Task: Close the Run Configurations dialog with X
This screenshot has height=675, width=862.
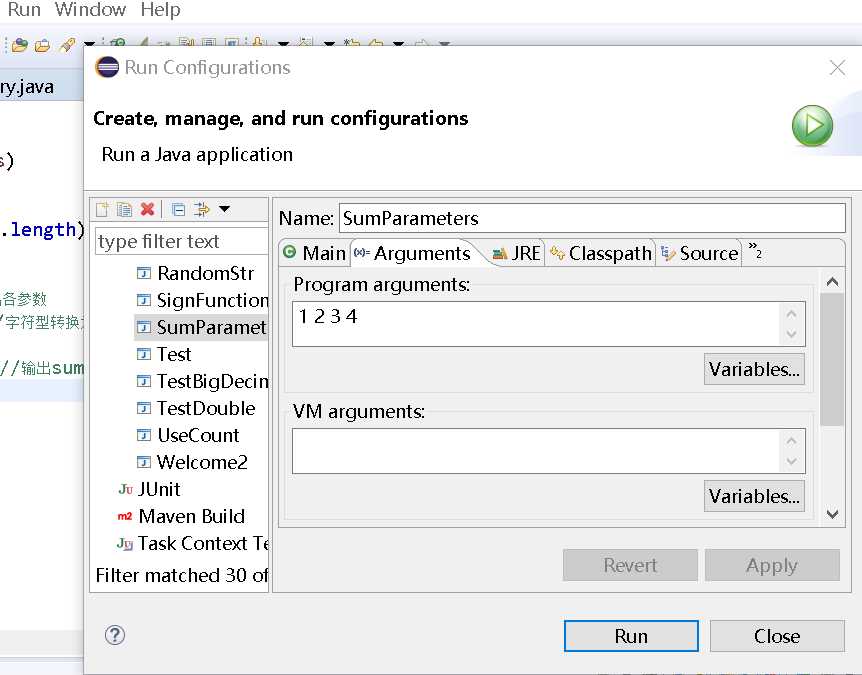Action: coord(837,68)
